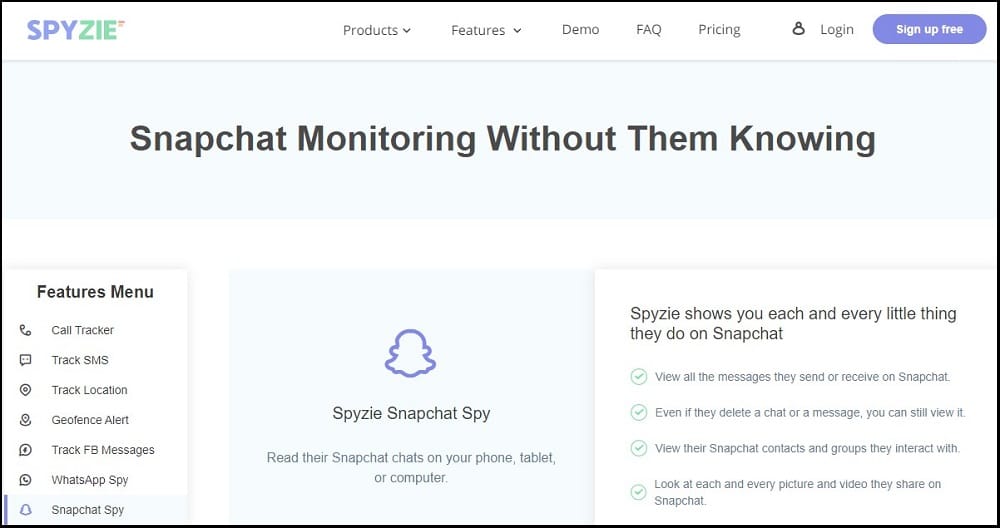Click the Track Location pin icon
Viewport: 1000px width, 528px height.
26,390
